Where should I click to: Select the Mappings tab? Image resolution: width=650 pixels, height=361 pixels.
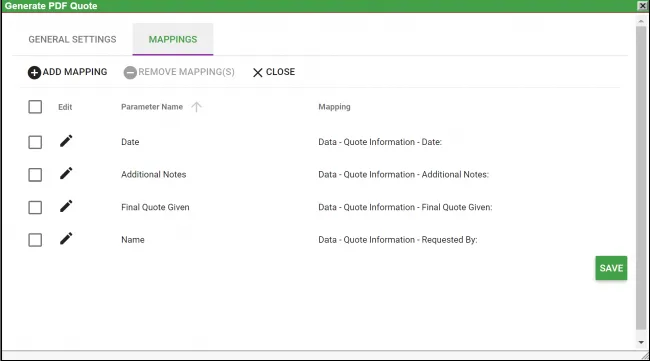[x=173, y=39]
